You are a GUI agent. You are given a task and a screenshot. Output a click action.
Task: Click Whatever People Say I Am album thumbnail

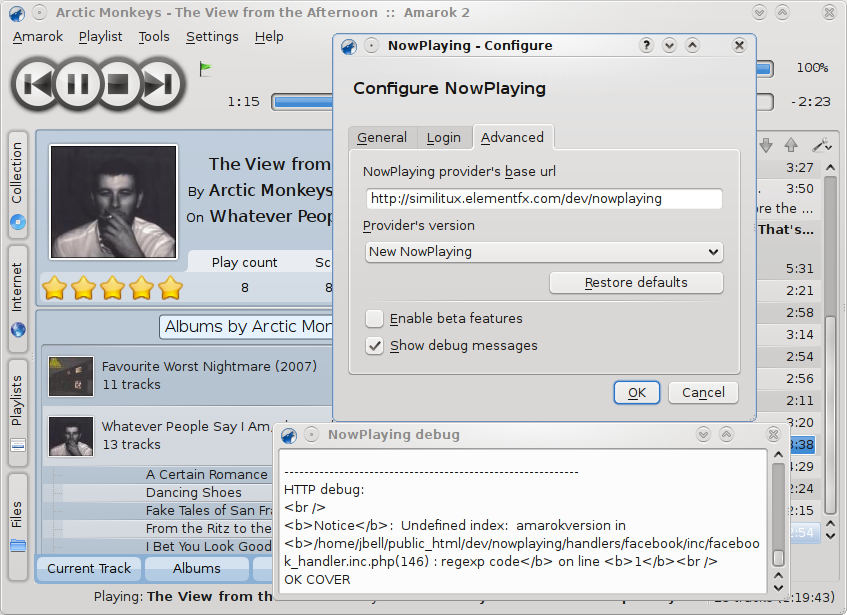click(71, 436)
